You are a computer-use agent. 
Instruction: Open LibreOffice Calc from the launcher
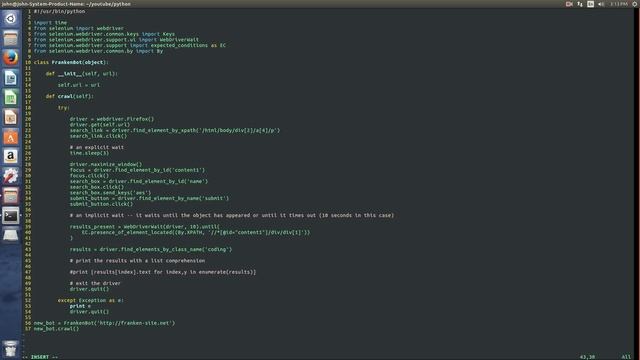pos(11,97)
